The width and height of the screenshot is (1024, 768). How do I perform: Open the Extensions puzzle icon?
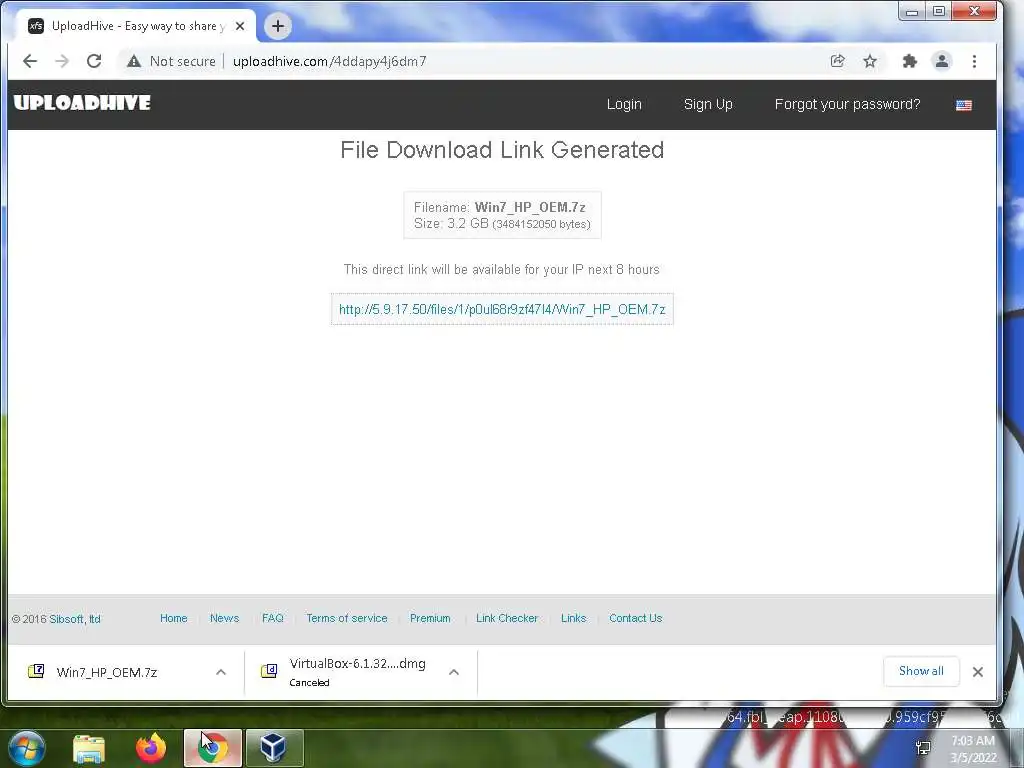tap(909, 61)
